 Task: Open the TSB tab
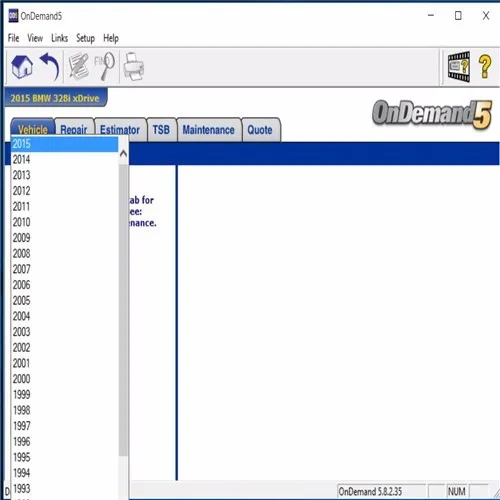tap(161, 130)
